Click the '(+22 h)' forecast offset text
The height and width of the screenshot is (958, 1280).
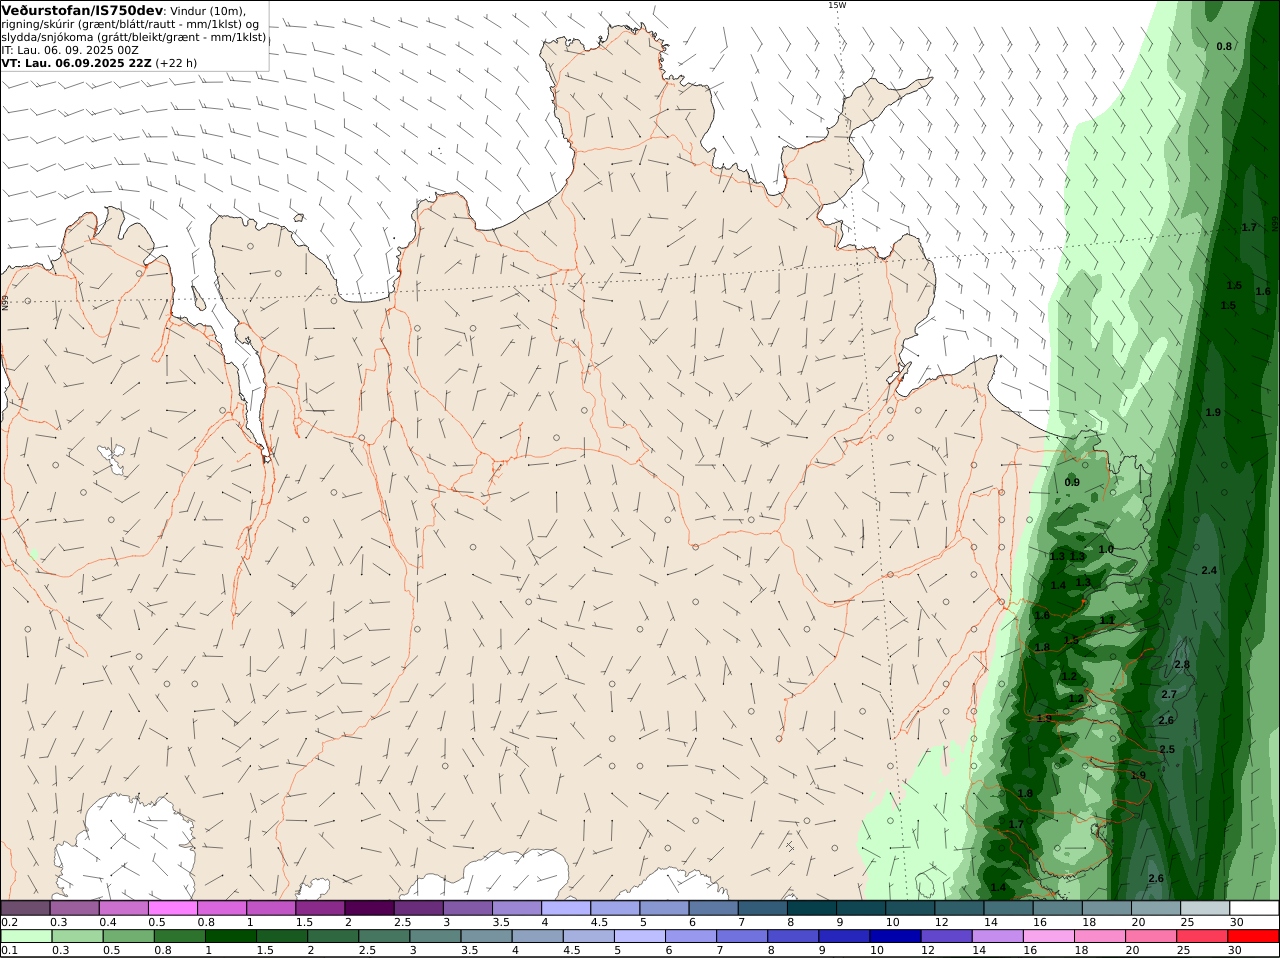click(176, 63)
